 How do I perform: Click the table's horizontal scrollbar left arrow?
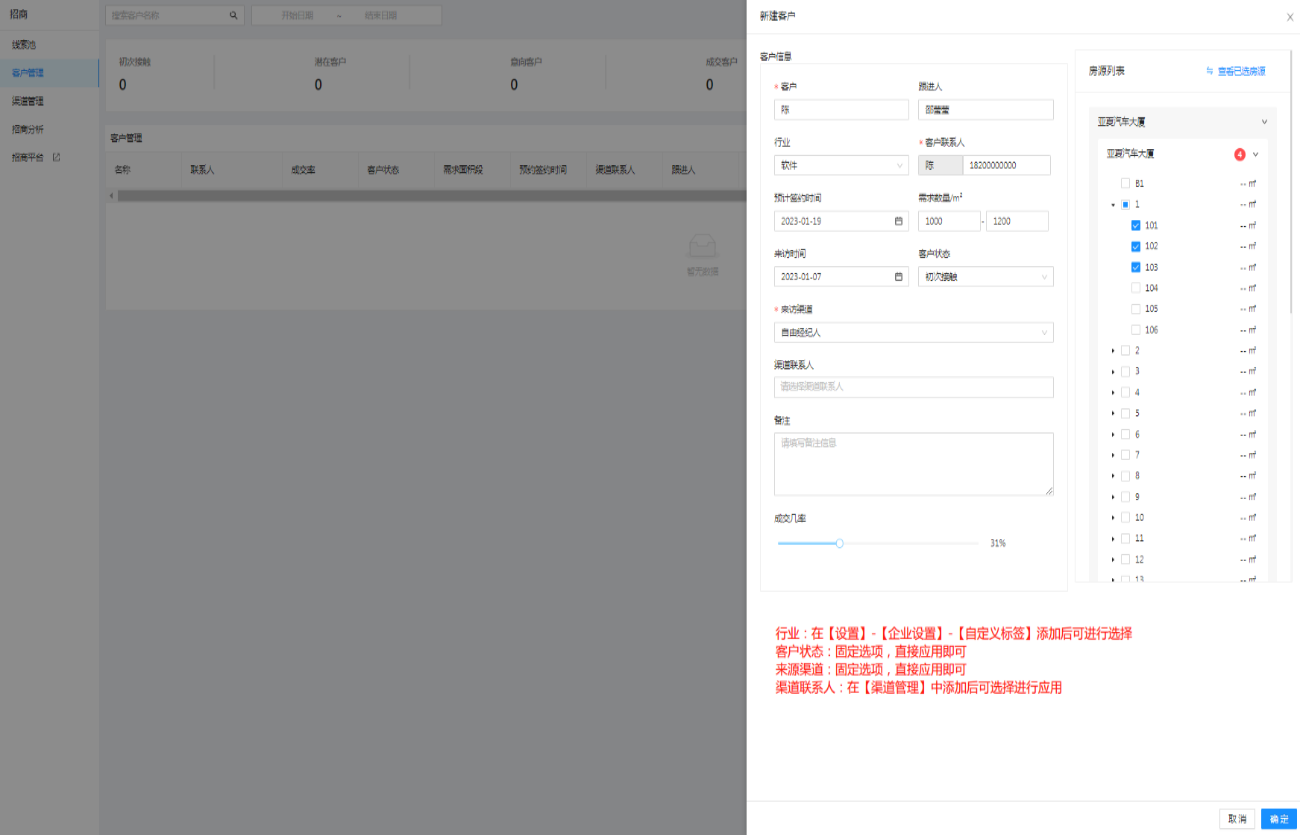pyautogui.click(x=112, y=196)
